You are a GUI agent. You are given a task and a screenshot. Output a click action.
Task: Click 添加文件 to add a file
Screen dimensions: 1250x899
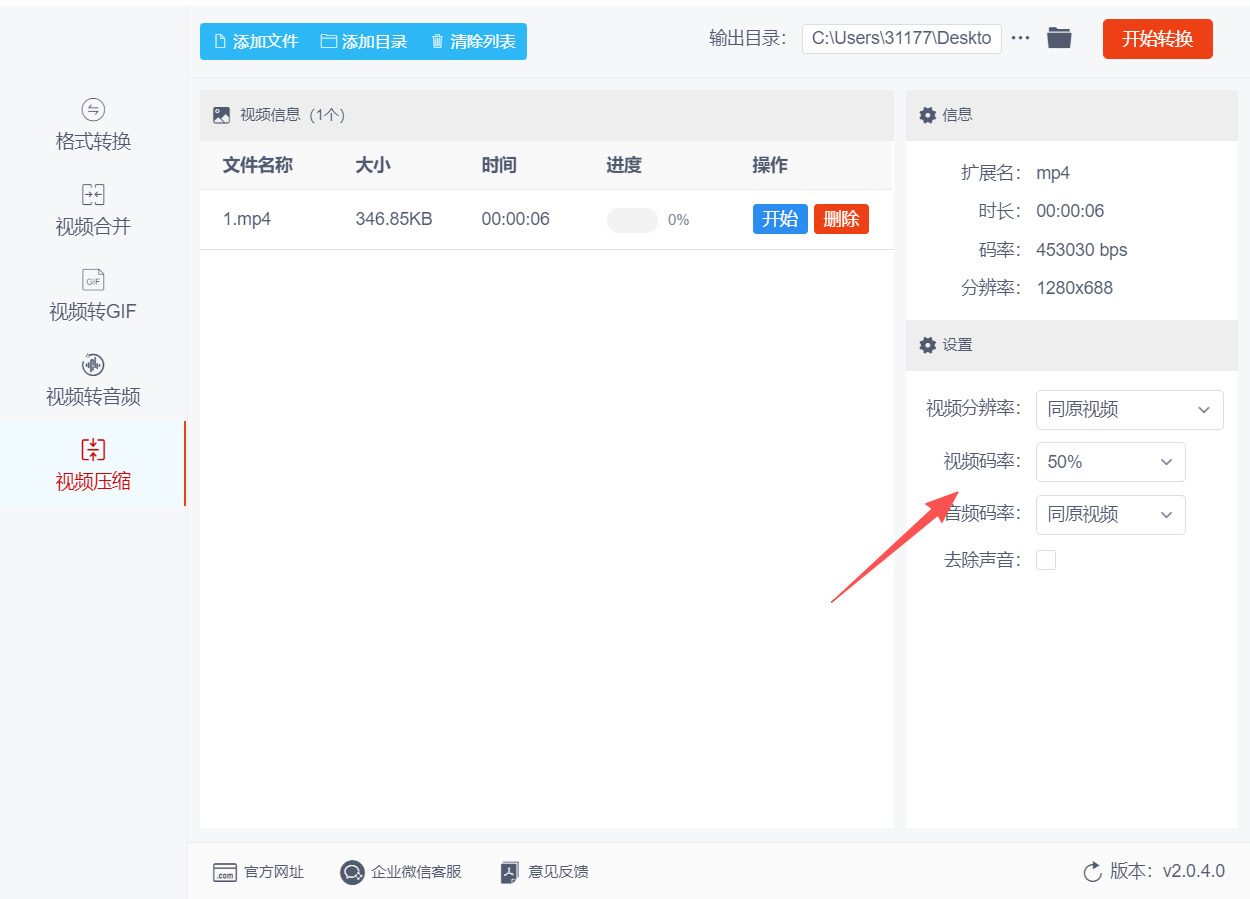coord(256,42)
